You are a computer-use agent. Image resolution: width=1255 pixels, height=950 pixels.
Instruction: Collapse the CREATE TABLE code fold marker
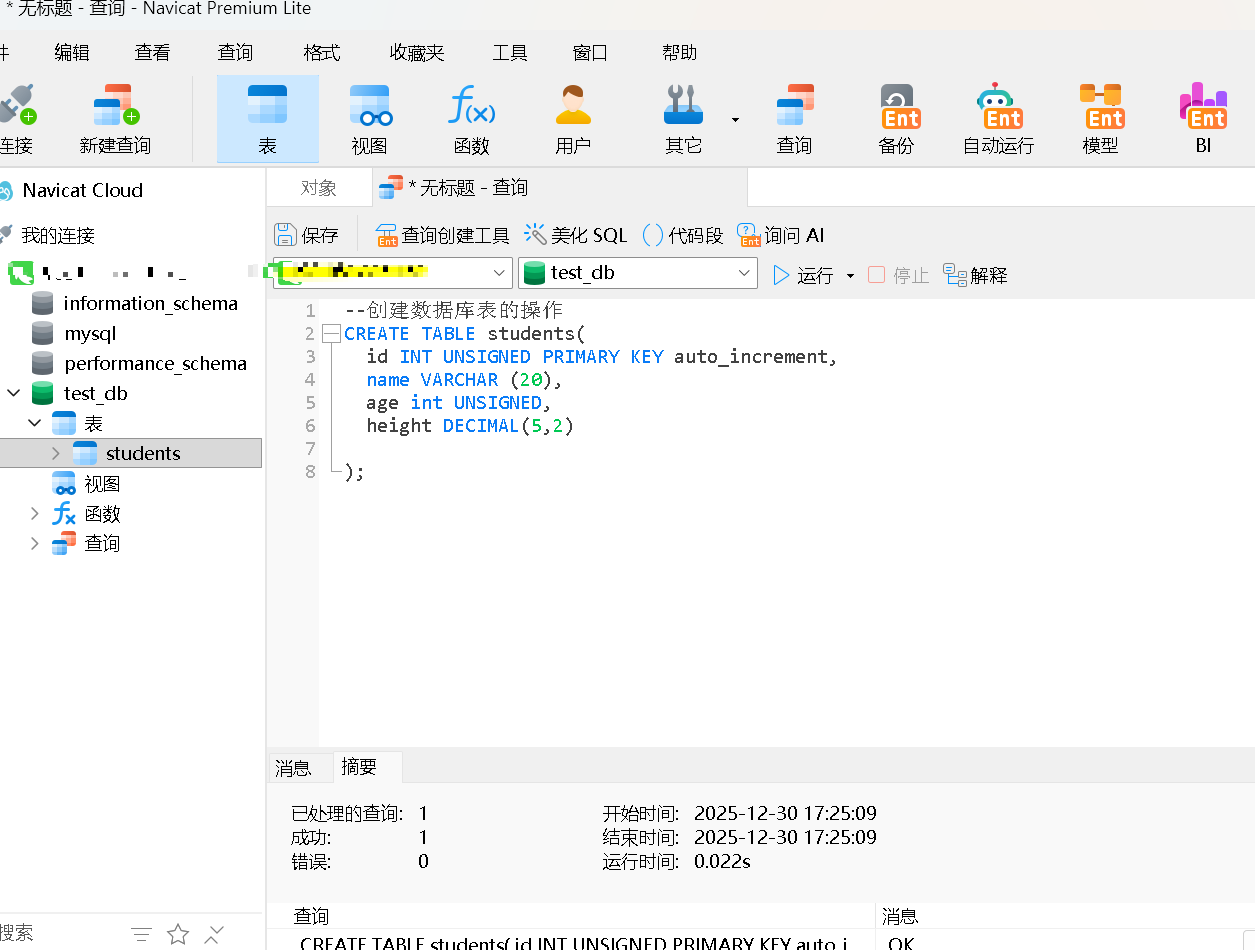click(331, 334)
